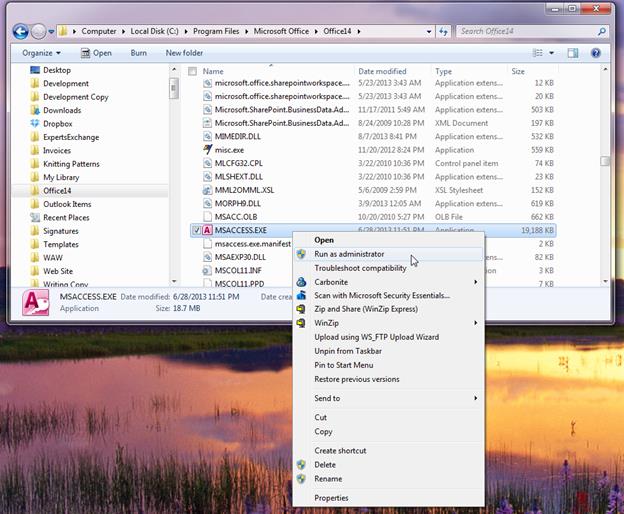Image resolution: width=624 pixels, height=514 pixels.
Task: Click the Forward navigation arrow button
Action: [39, 31]
